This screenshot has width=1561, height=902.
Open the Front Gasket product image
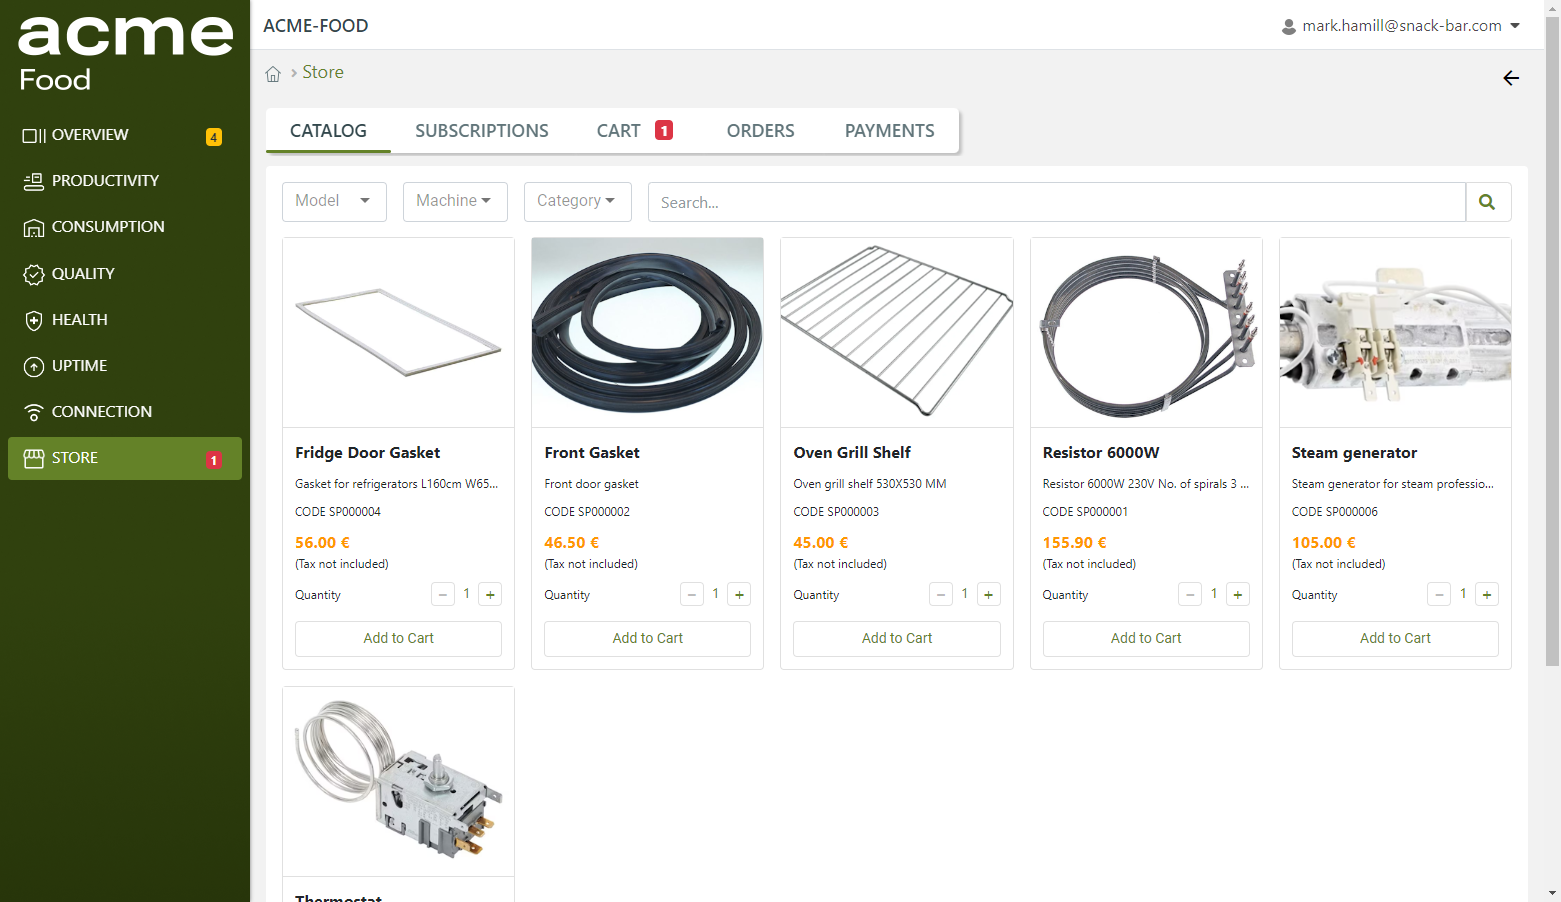pos(647,333)
